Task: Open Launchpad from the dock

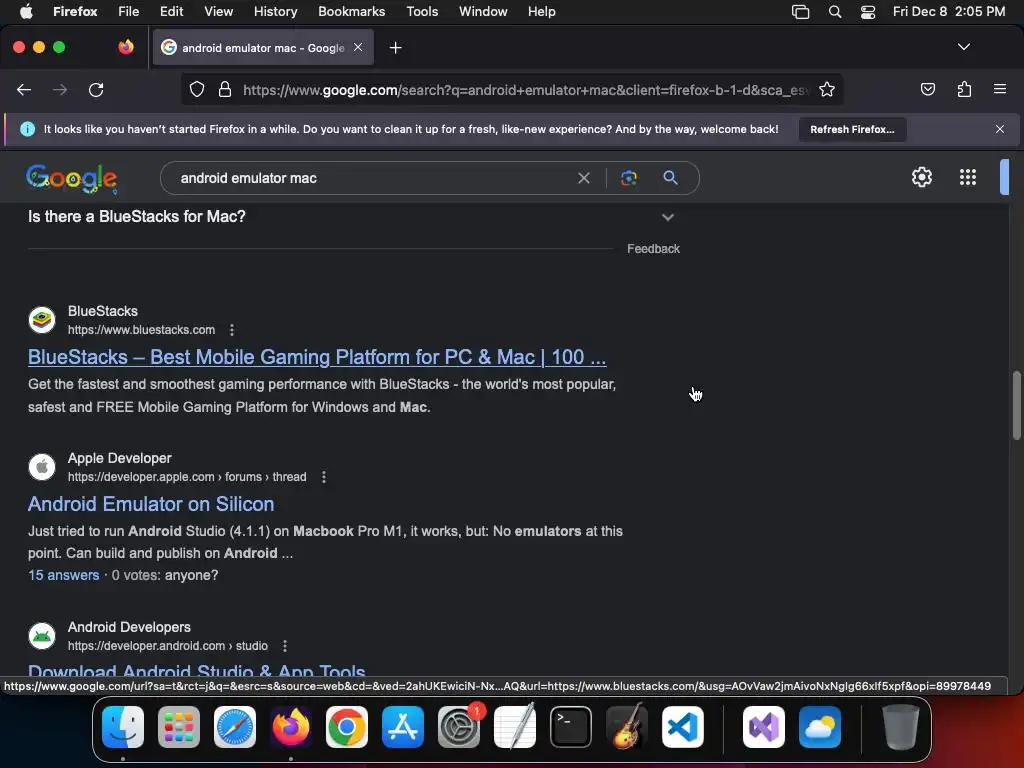Action: point(179,727)
